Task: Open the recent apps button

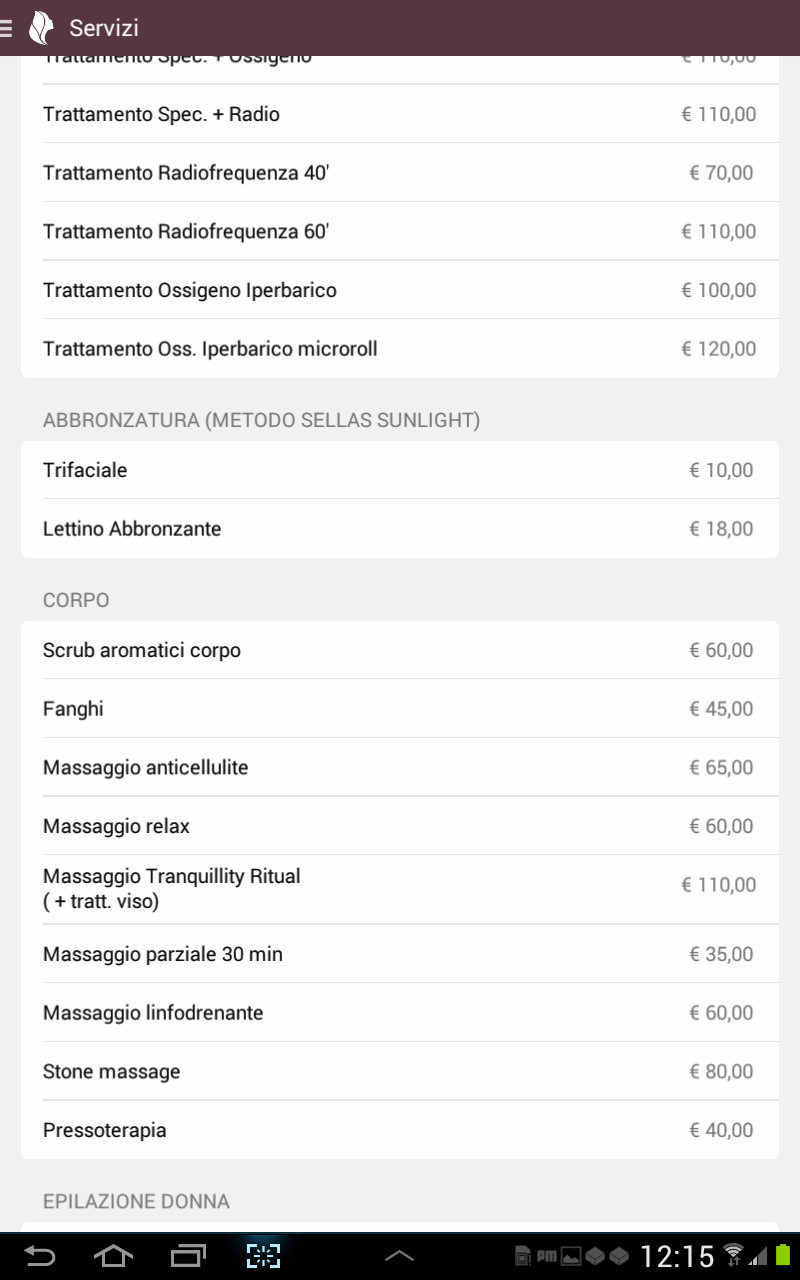Action: 188,1255
